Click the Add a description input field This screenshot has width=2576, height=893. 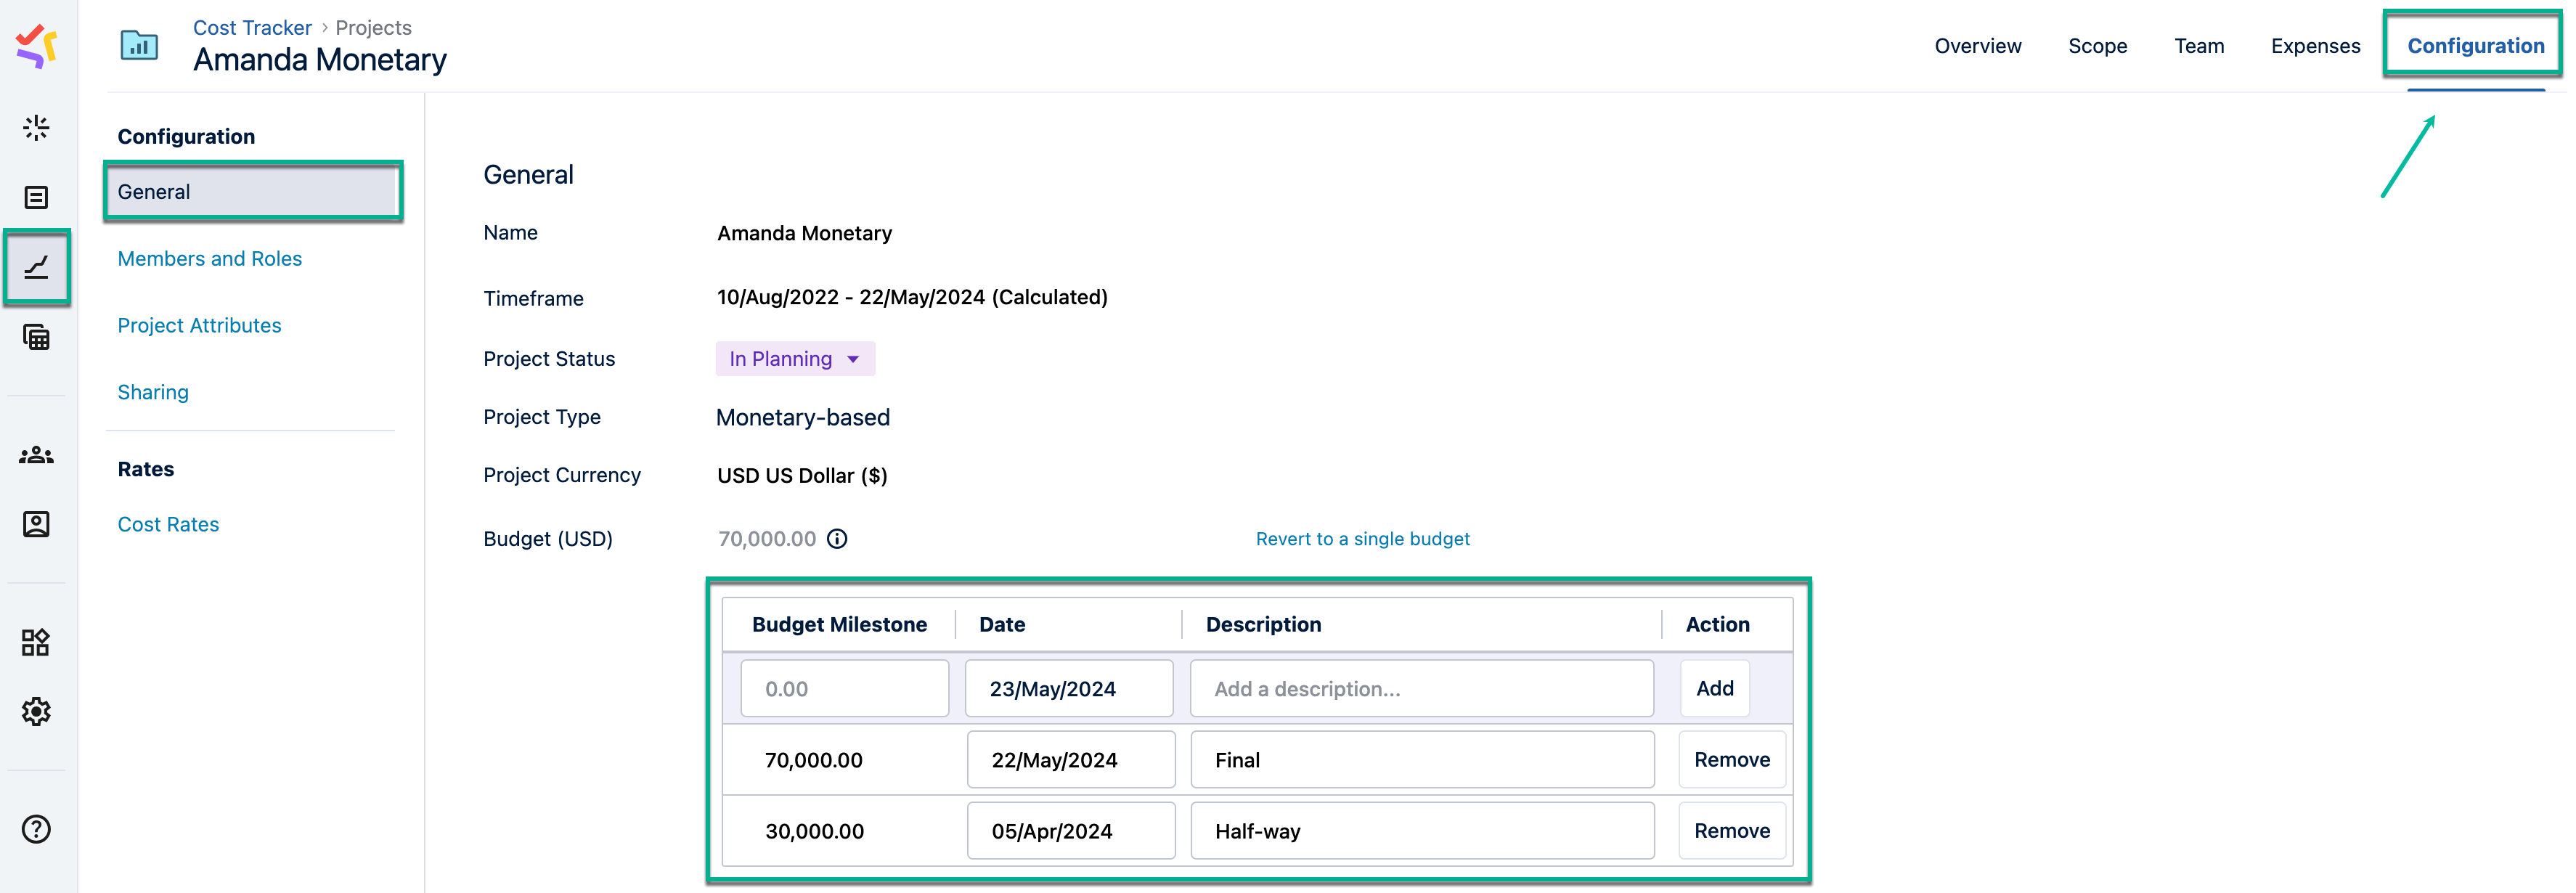click(x=1421, y=688)
